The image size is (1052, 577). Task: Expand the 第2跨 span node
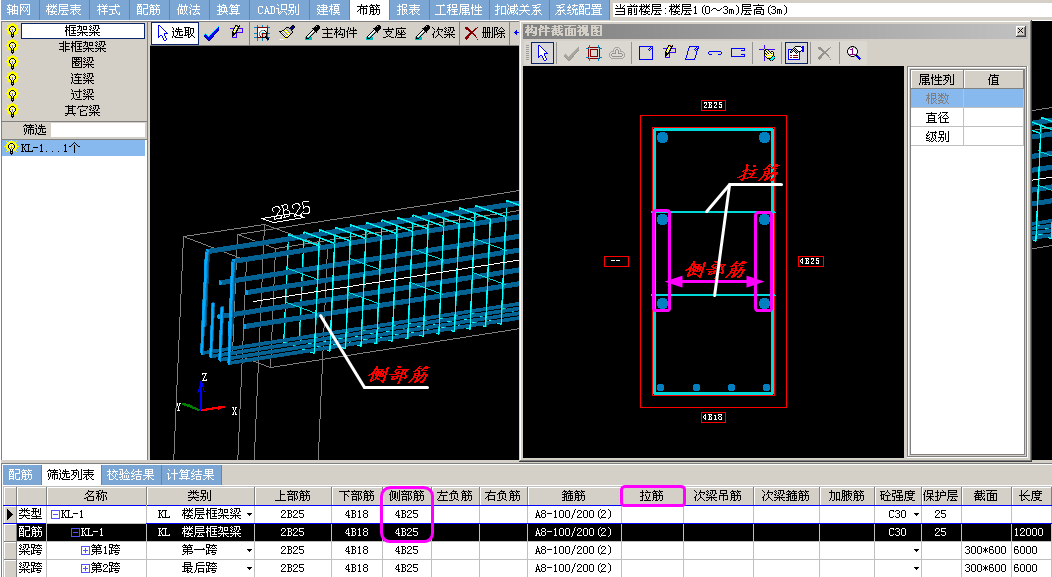tap(85, 569)
